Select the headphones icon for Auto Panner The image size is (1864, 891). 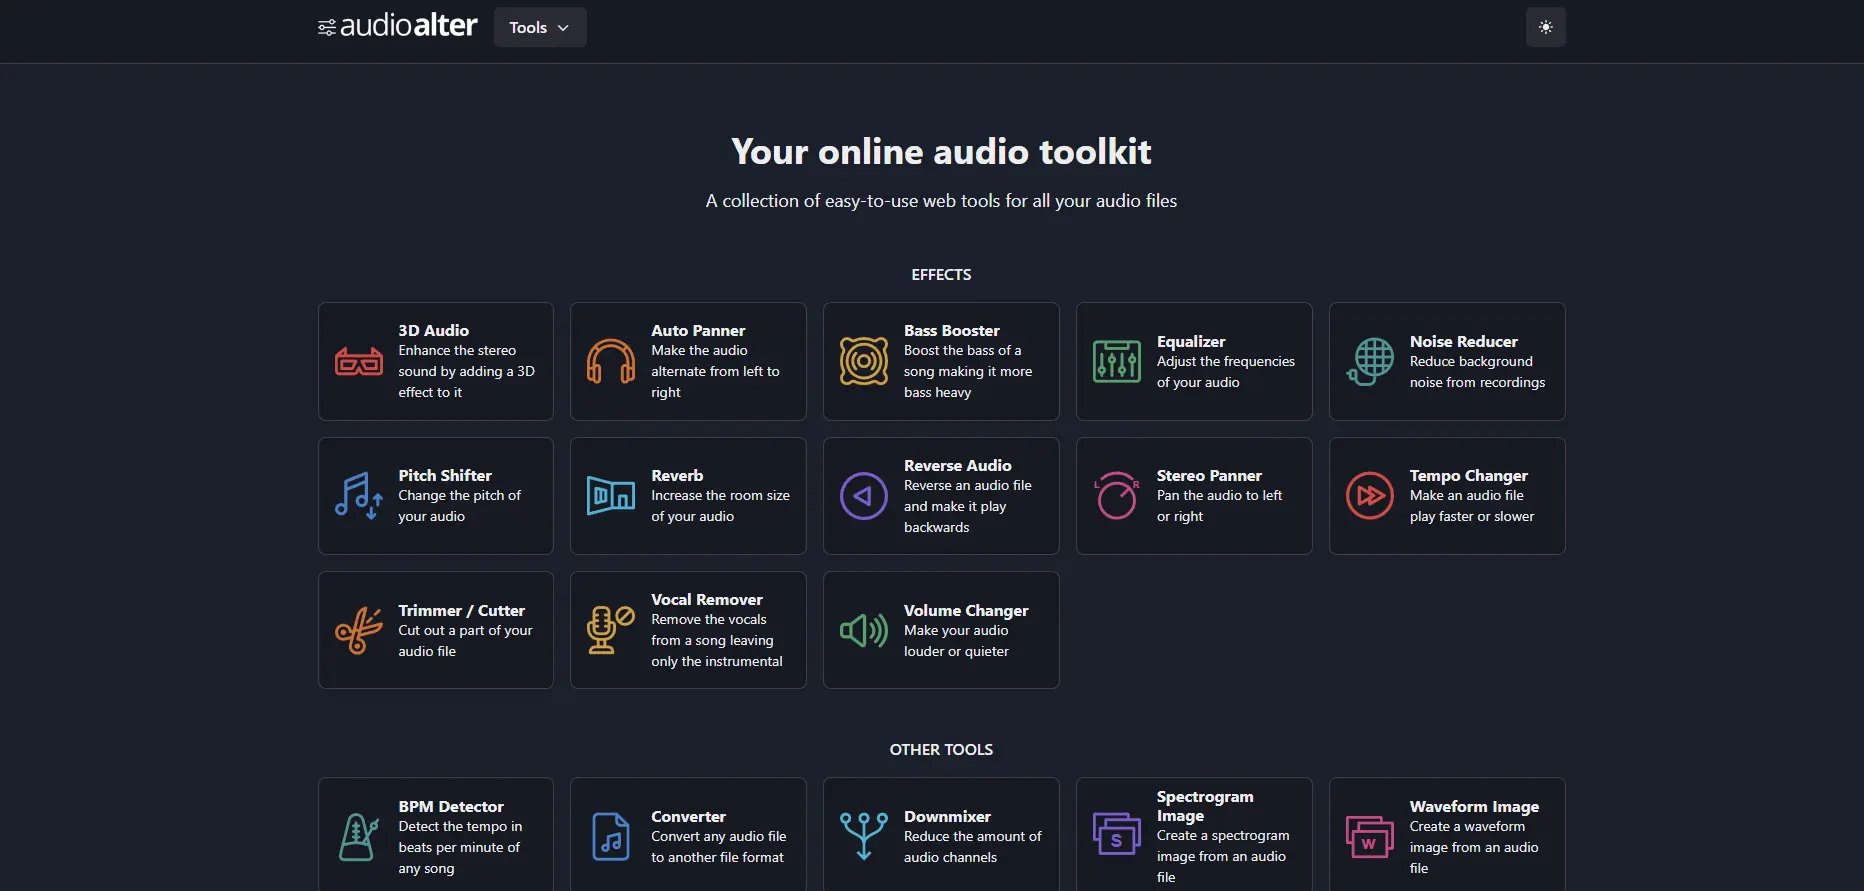point(610,361)
